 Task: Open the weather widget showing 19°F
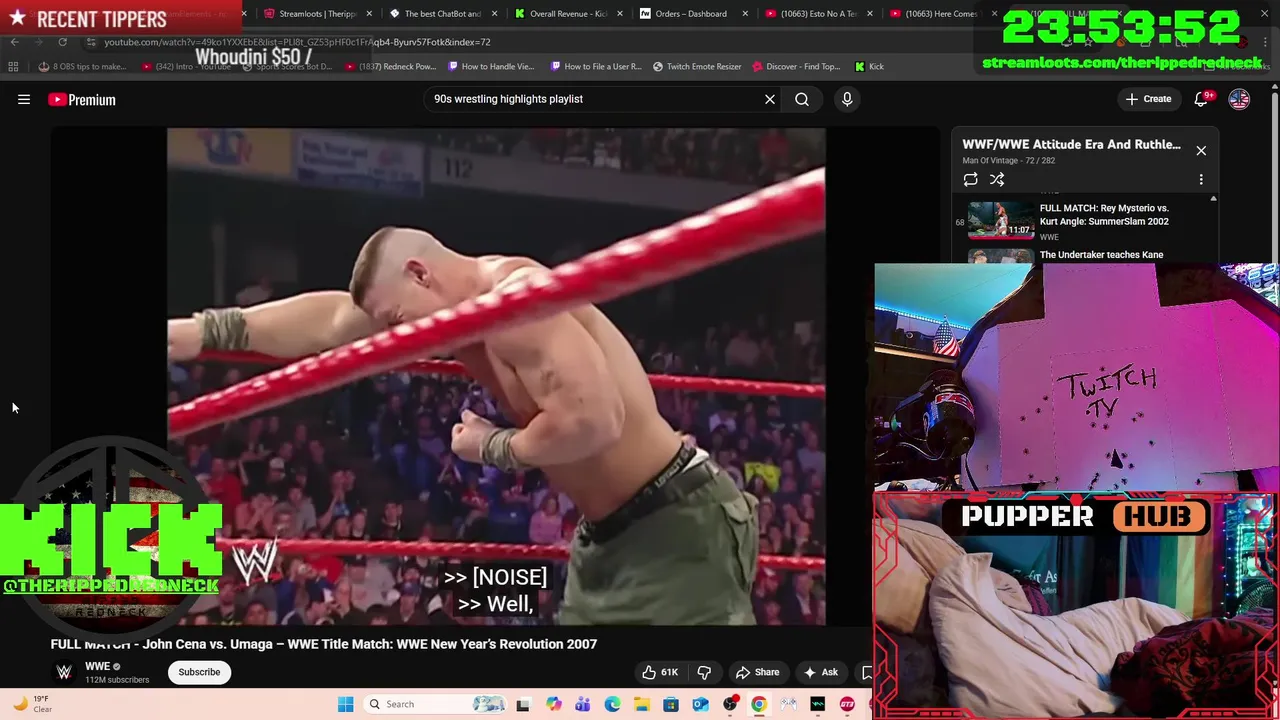32,704
